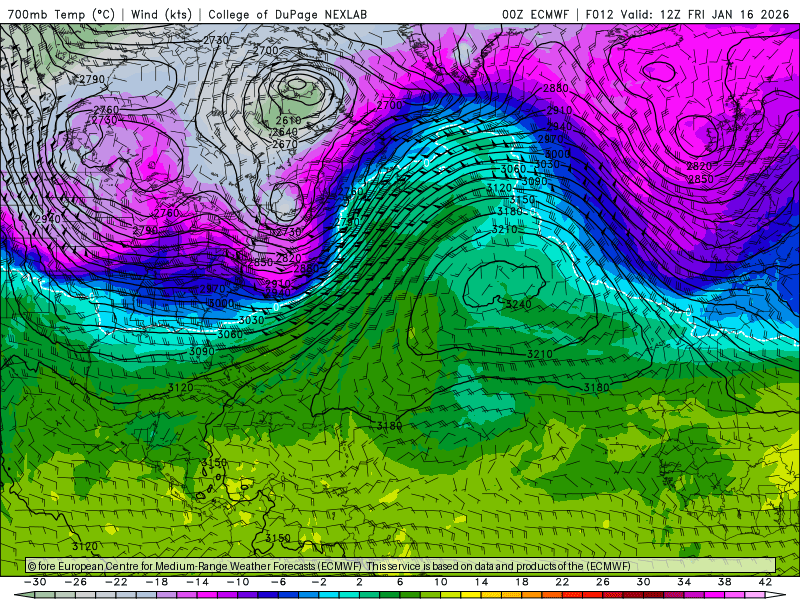The image size is (800, 600).
Task: Click the positive 14 value on the temperature scale
Action: (481, 582)
